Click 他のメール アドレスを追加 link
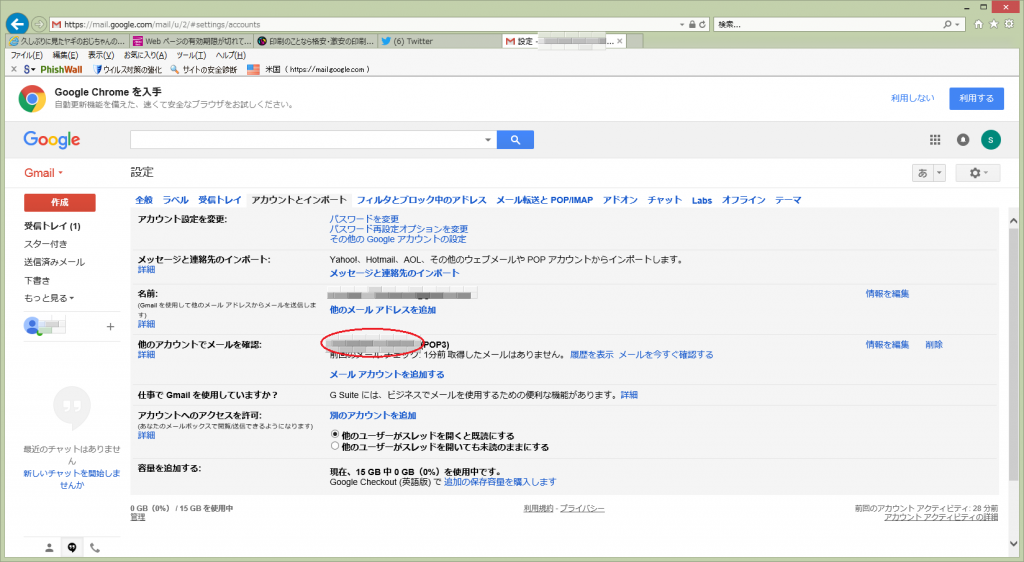Image resolution: width=1024 pixels, height=562 pixels. point(383,309)
